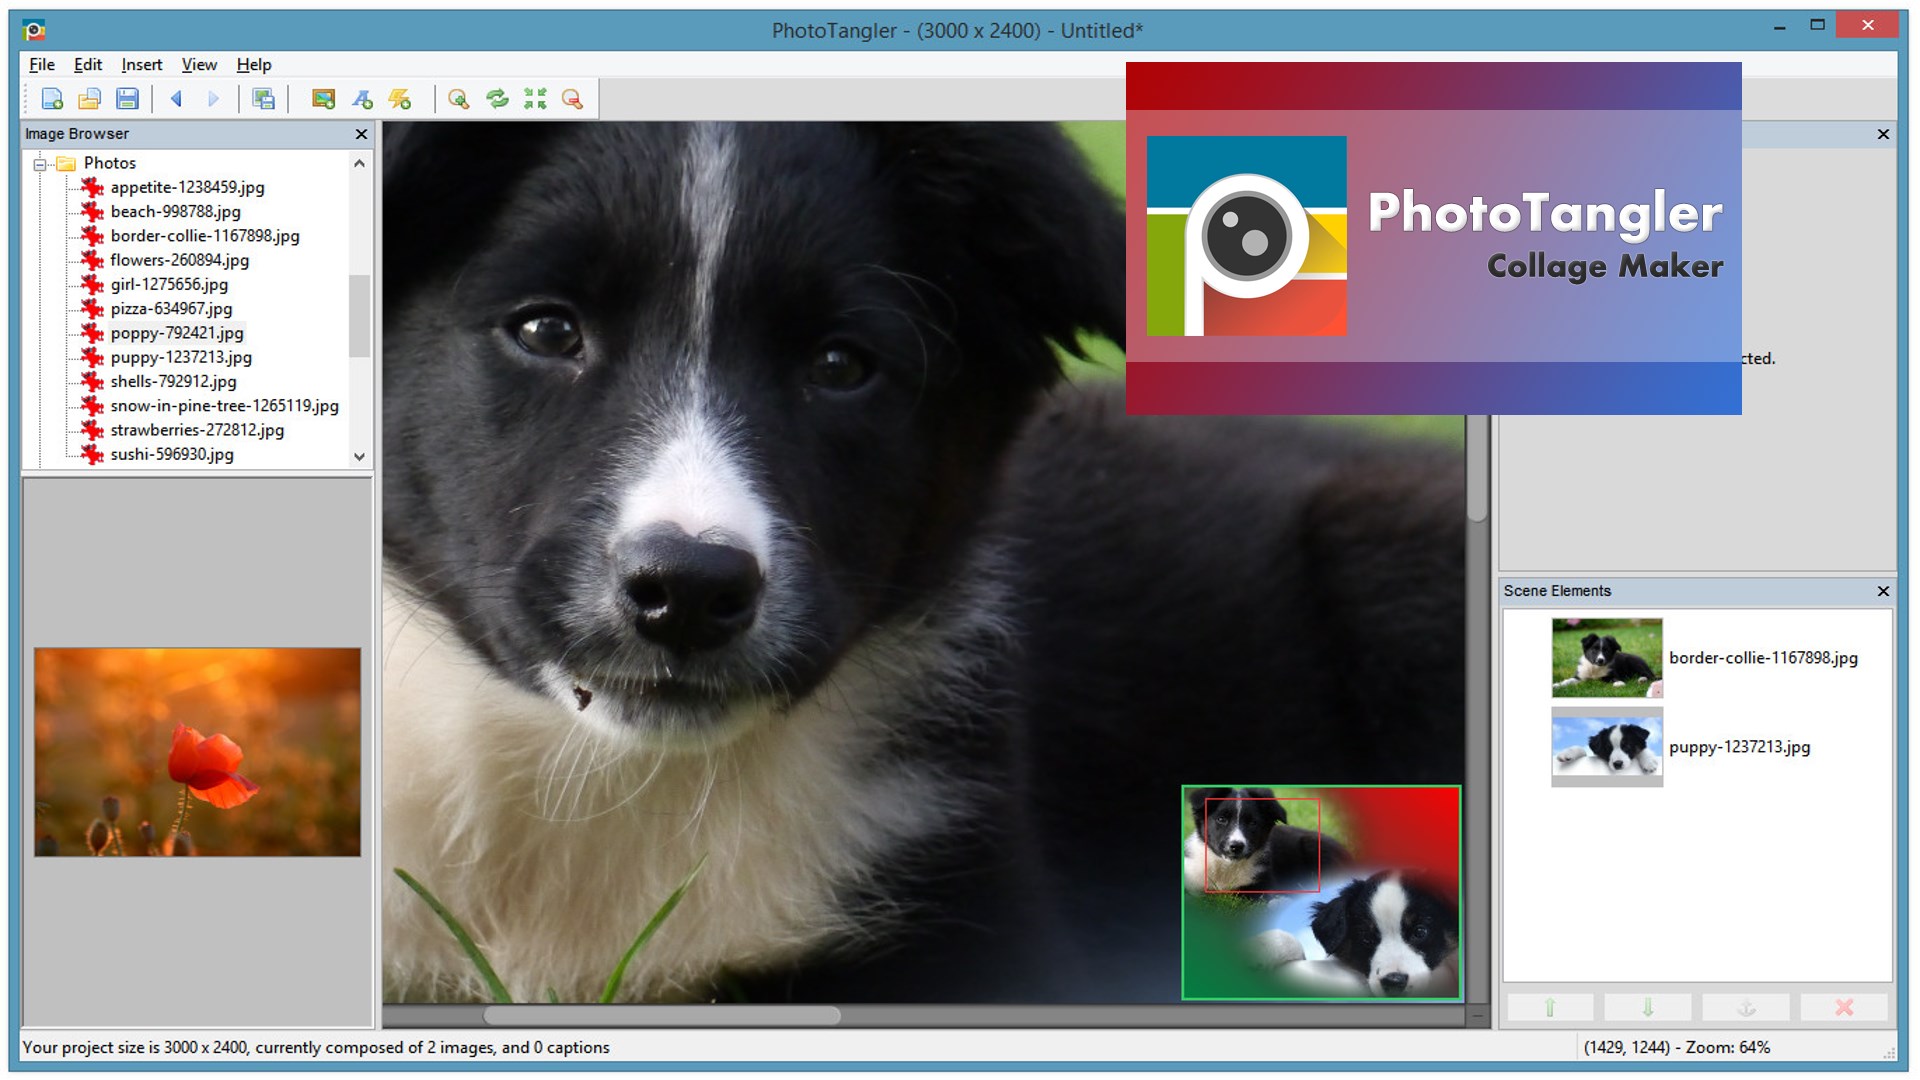Viewport: 1920px width, 1080px height.
Task: Collapse the Photos folder tree node
Action: (40, 164)
